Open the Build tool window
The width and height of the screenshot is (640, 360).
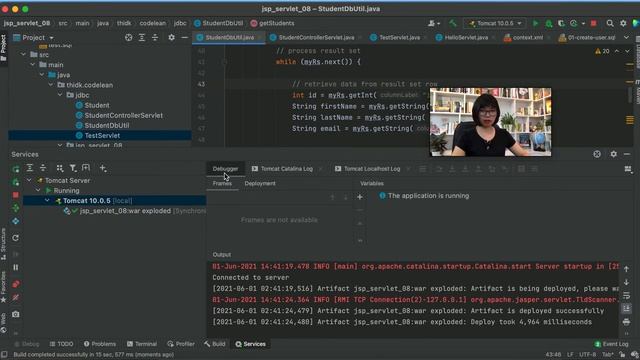215,344
